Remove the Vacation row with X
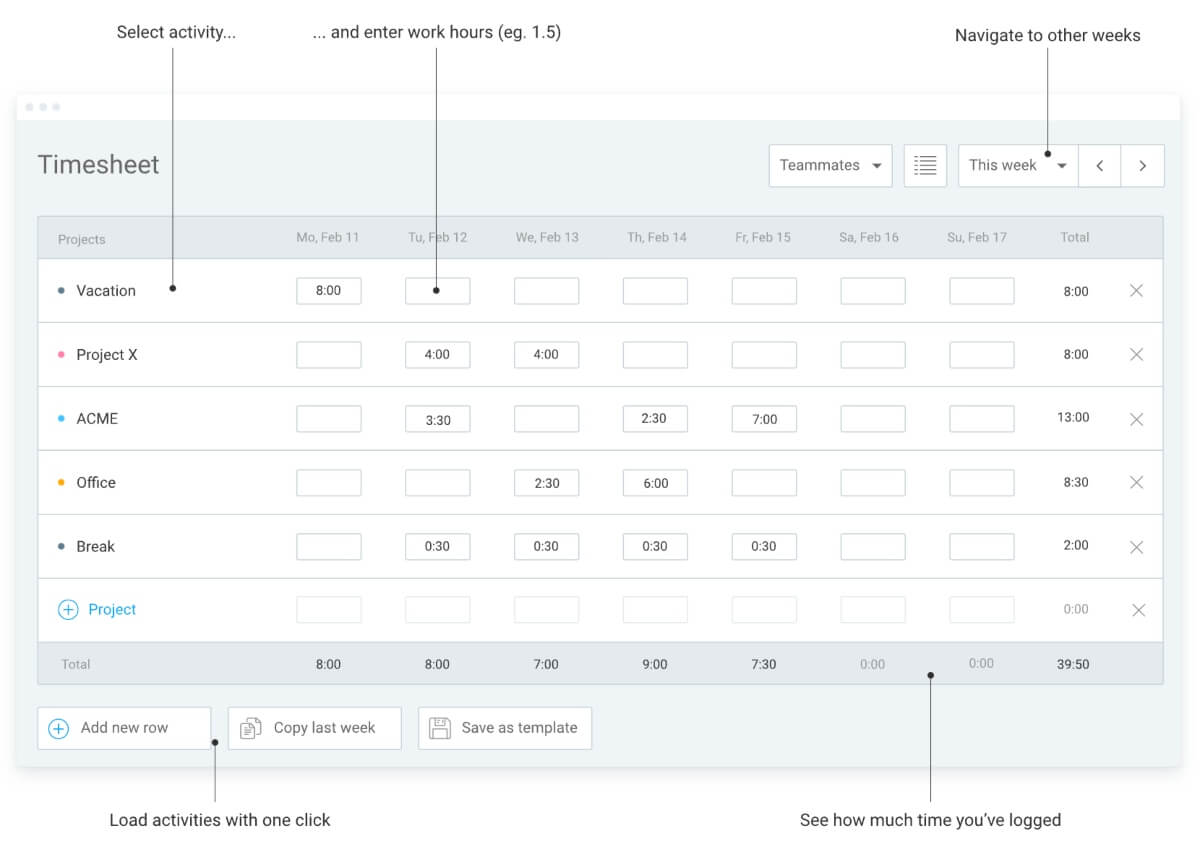The image size is (1200, 857). [1136, 291]
